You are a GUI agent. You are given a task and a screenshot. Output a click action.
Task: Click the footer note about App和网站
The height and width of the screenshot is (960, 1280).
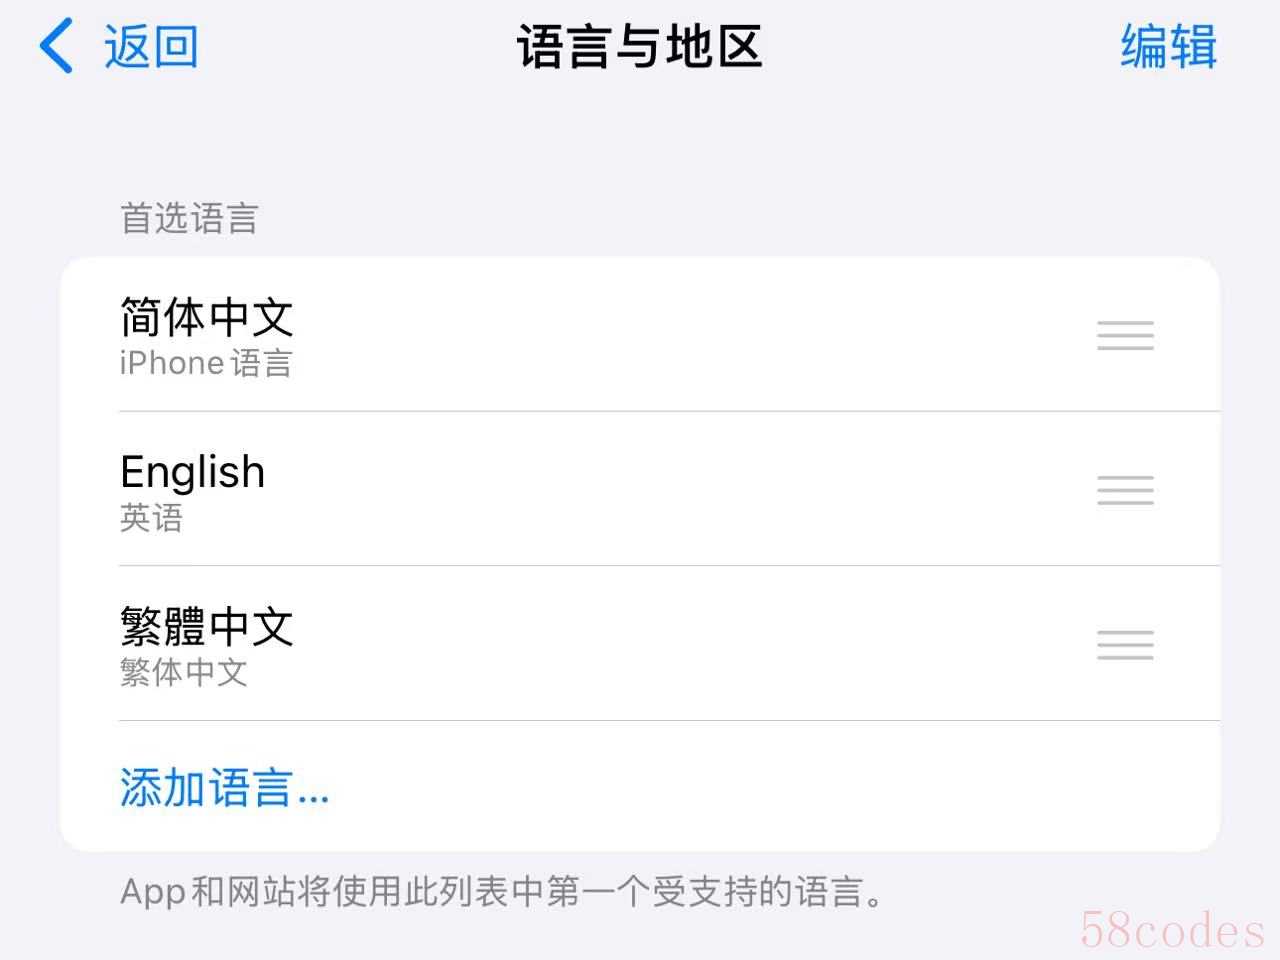pyautogui.click(x=502, y=891)
